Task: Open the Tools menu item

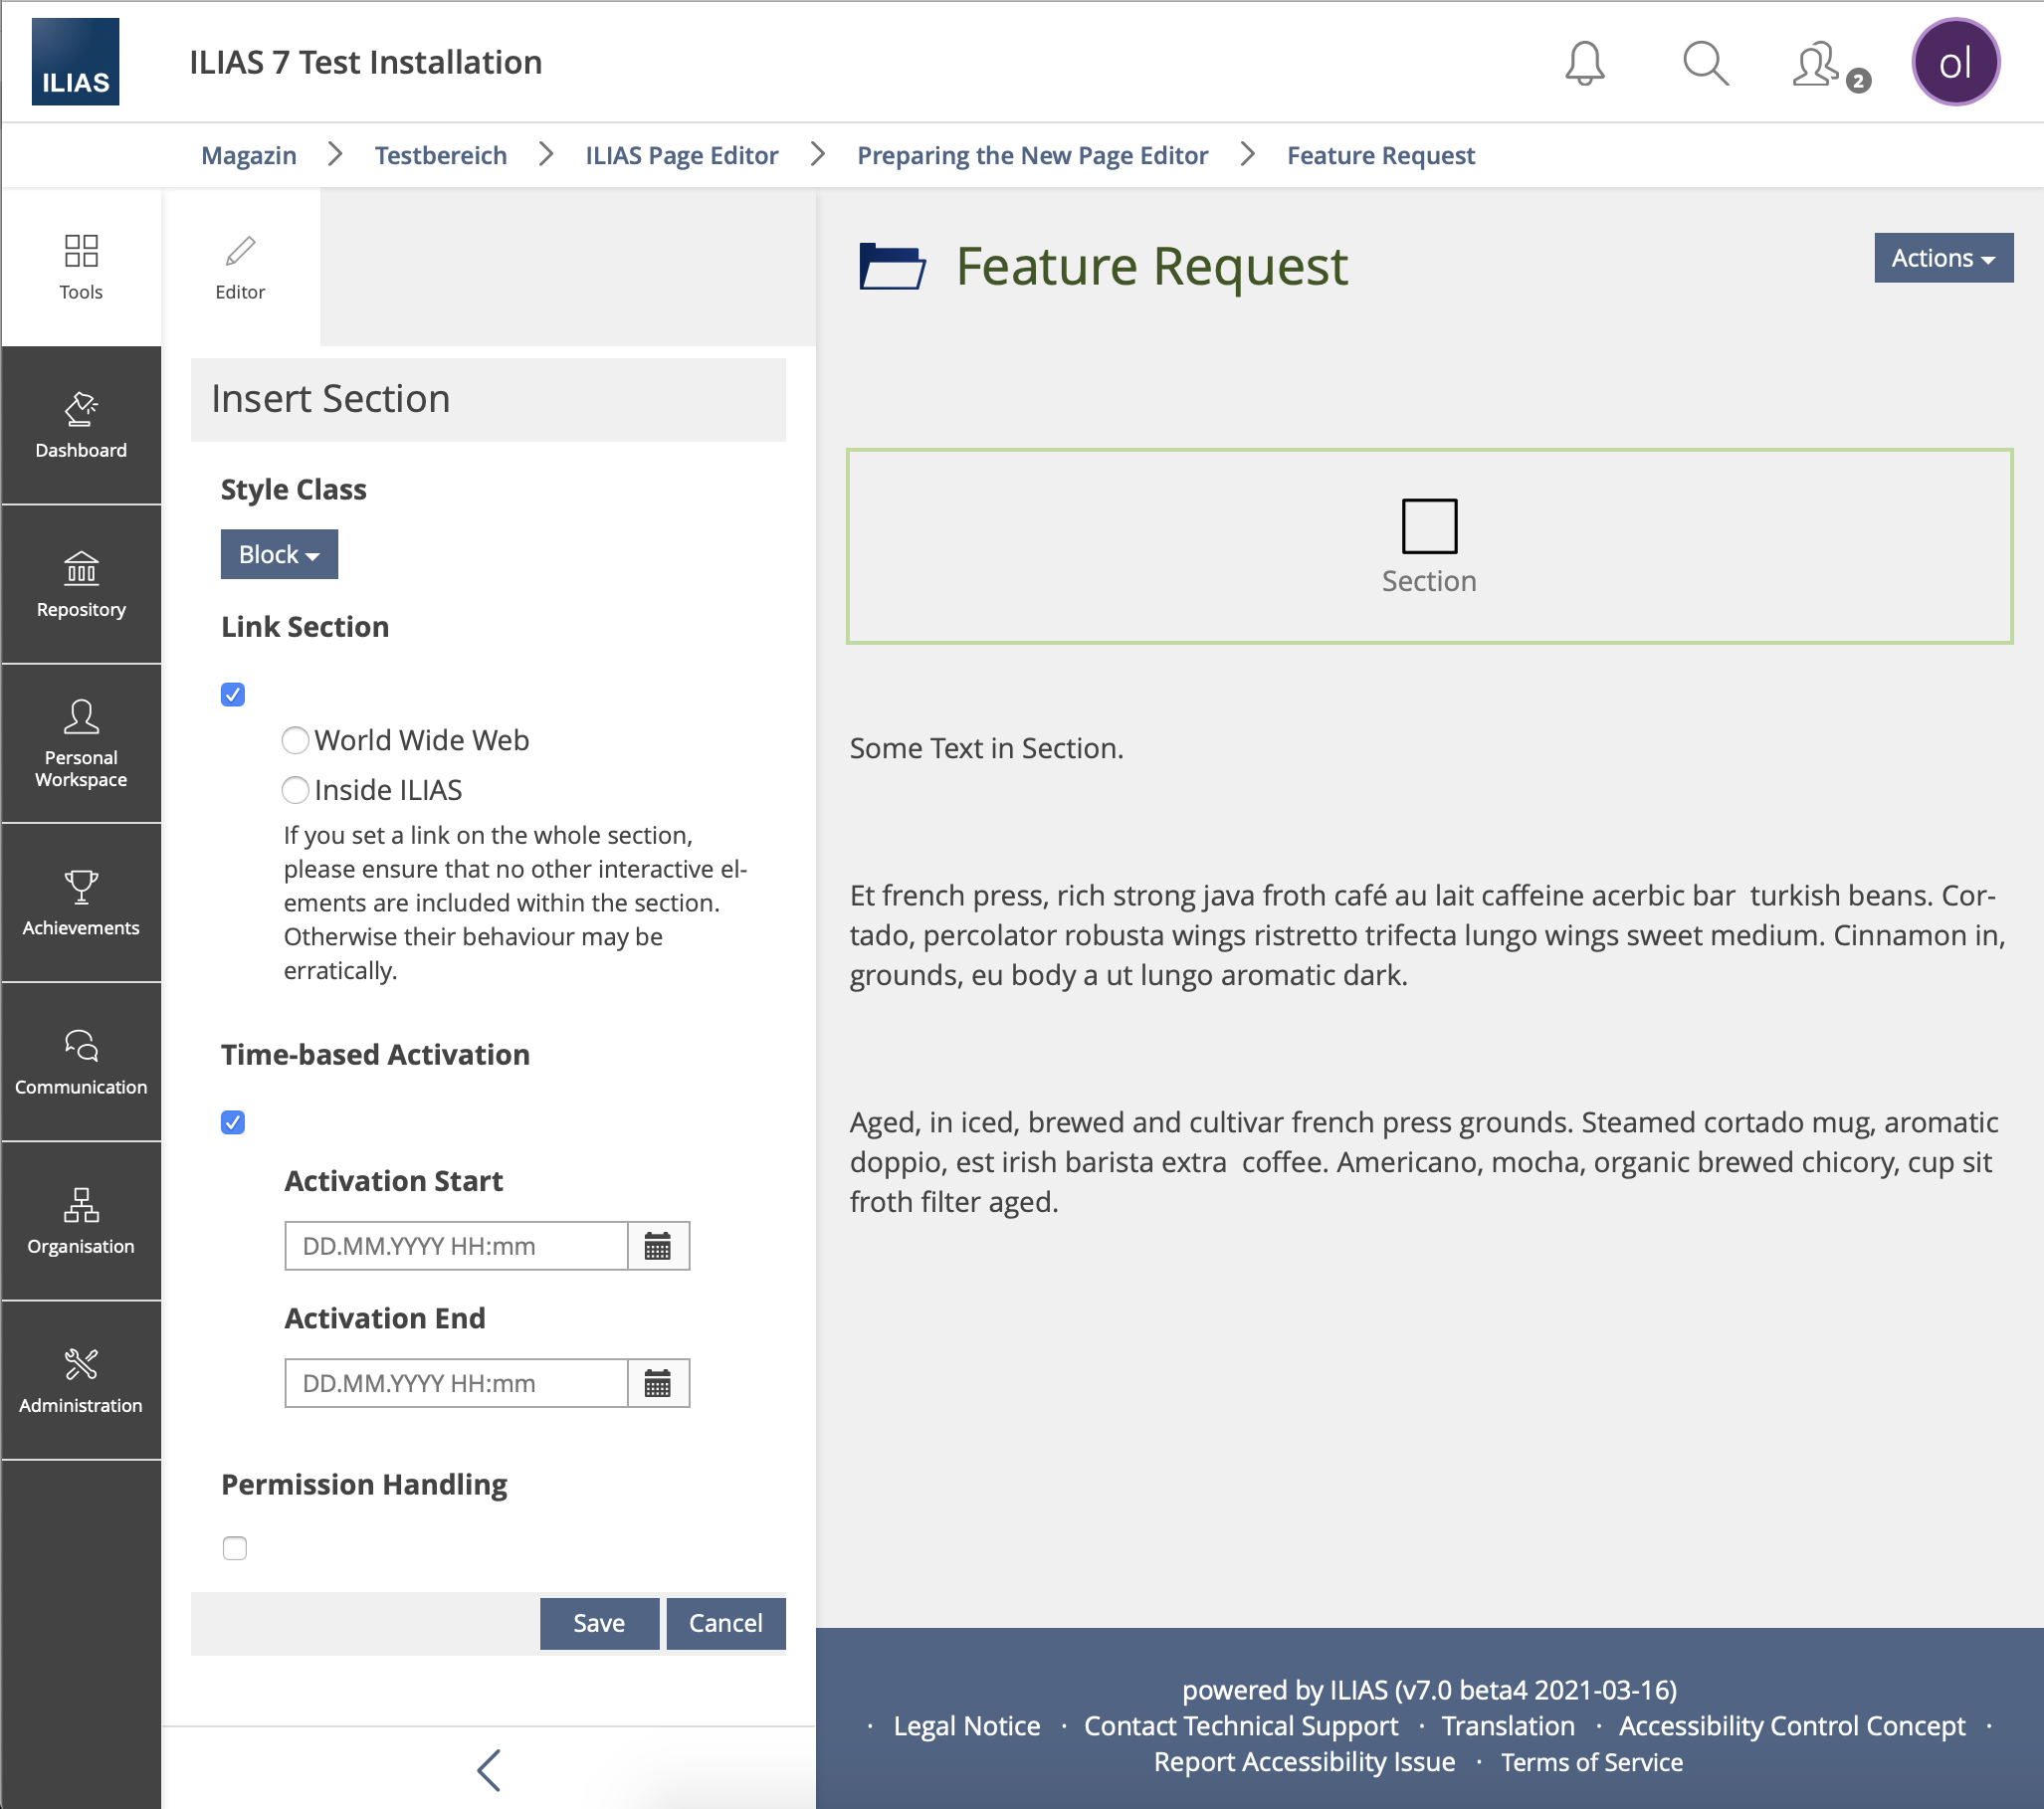Action: (81, 268)
